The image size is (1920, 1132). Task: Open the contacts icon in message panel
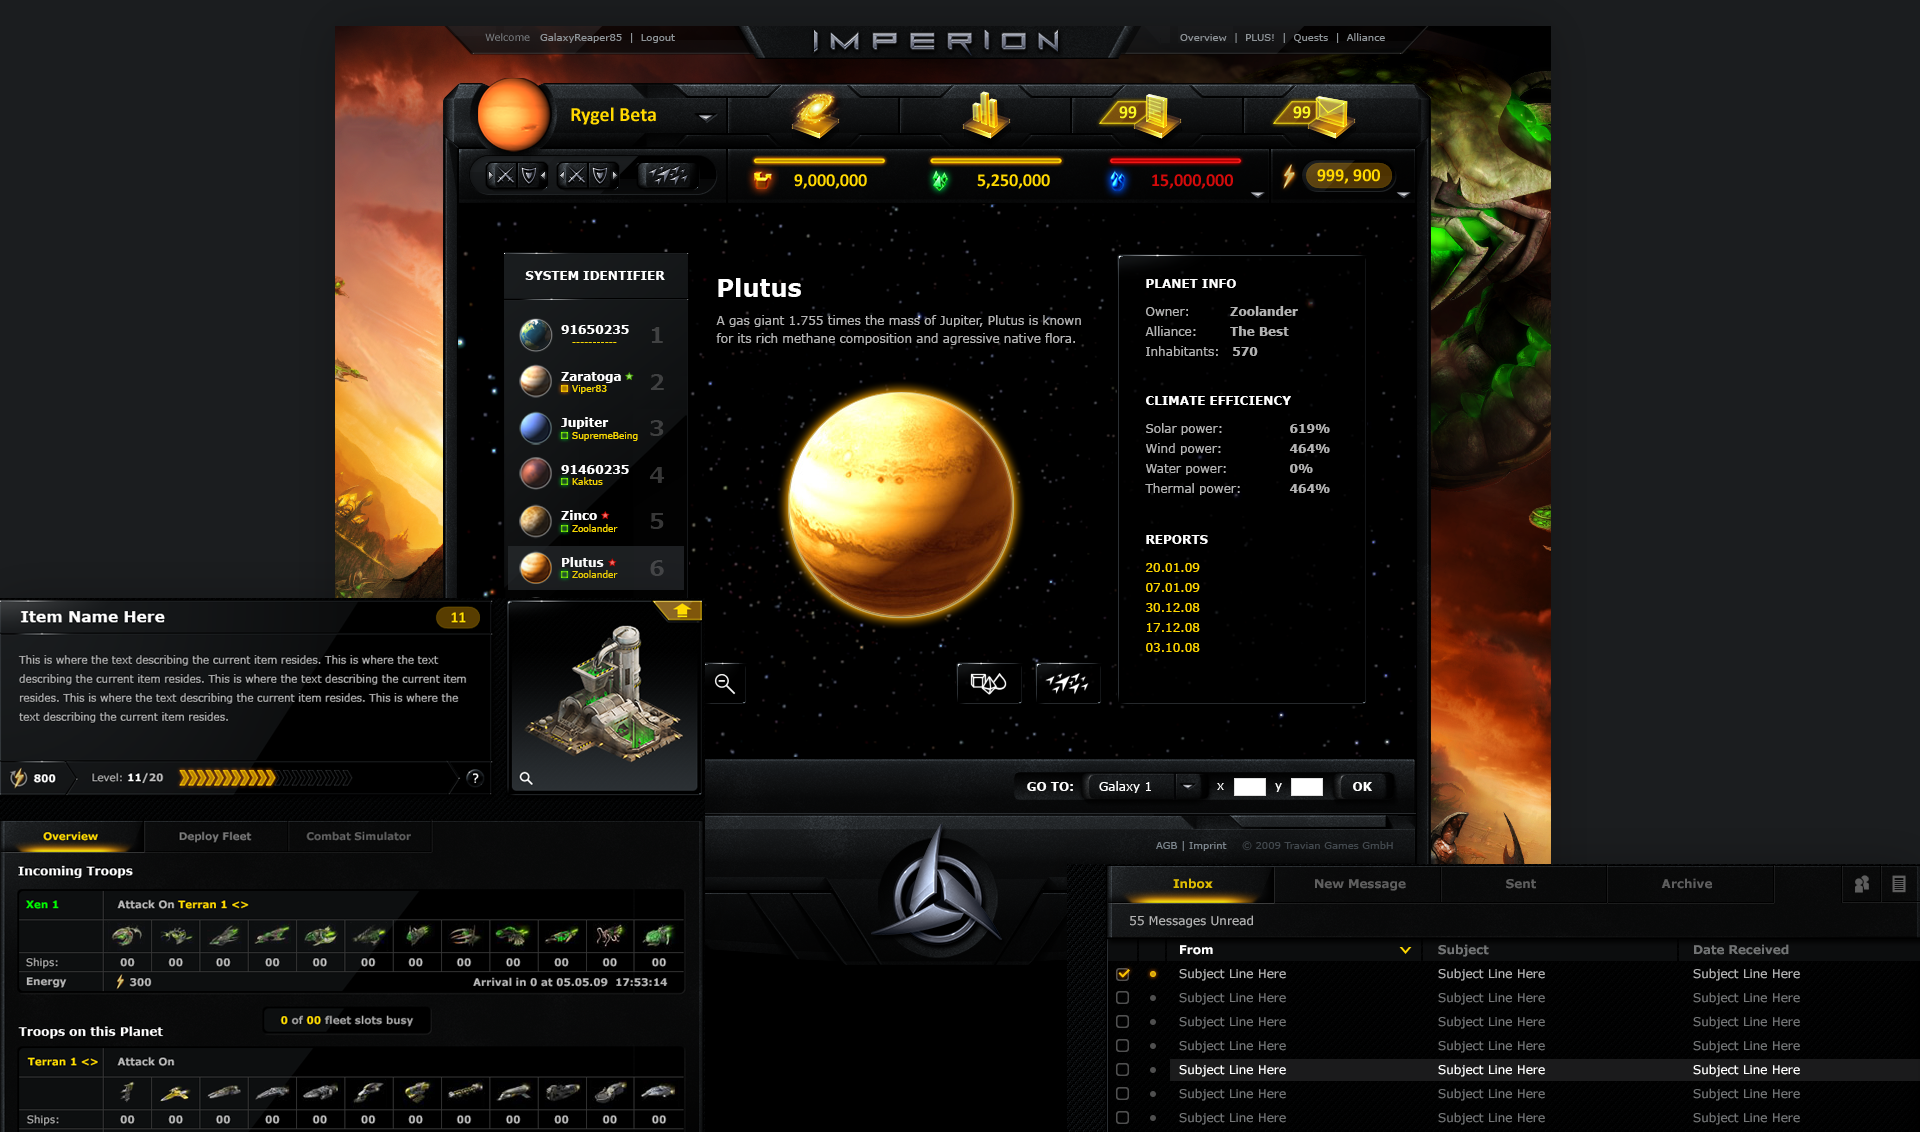pos(1861,884)
